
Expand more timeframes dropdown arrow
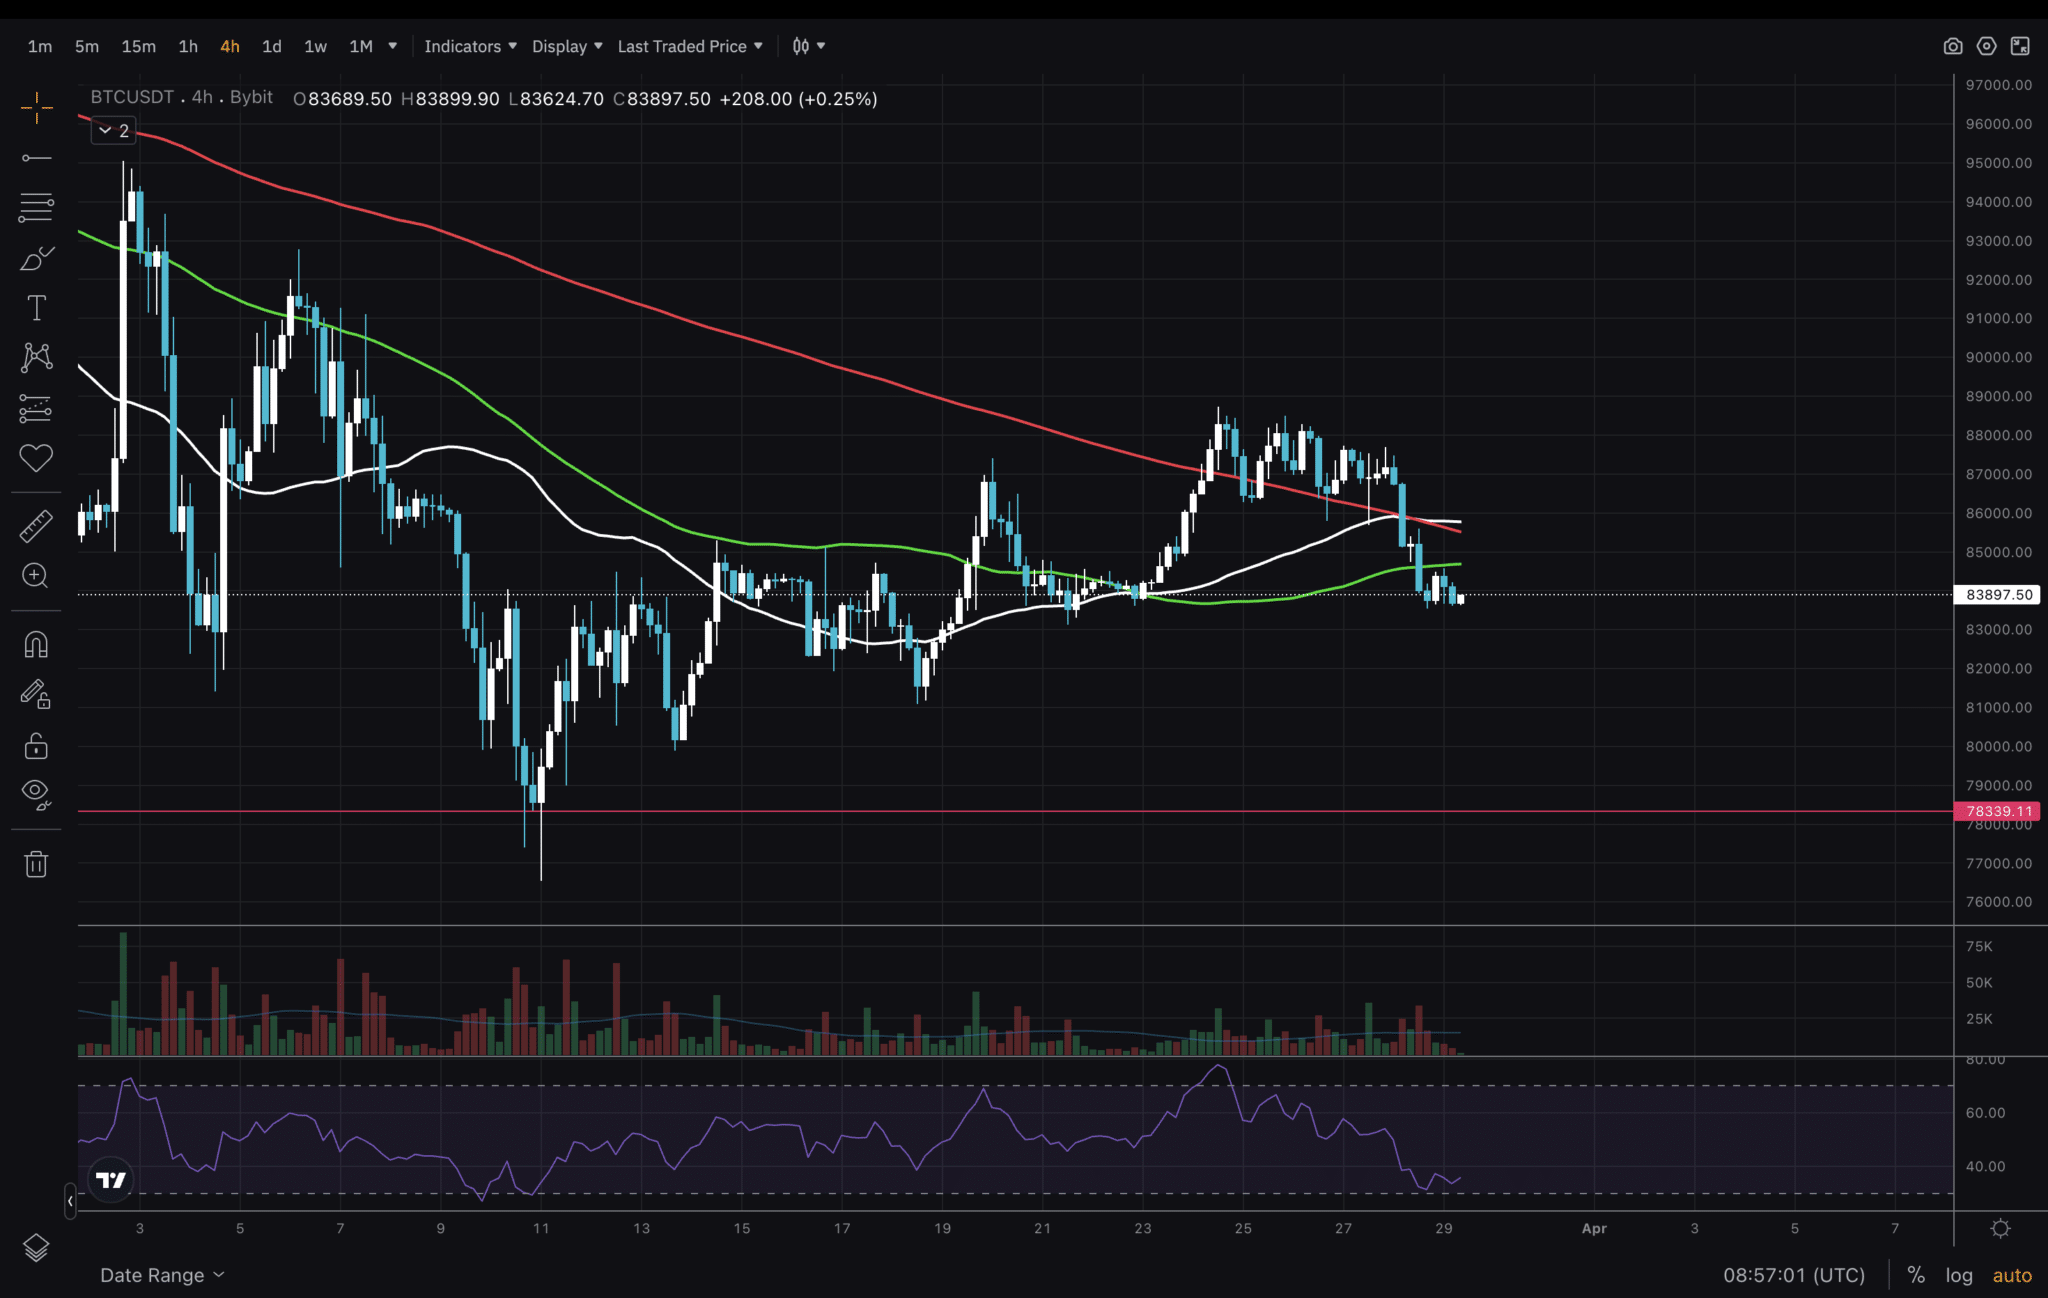point(393,46)
